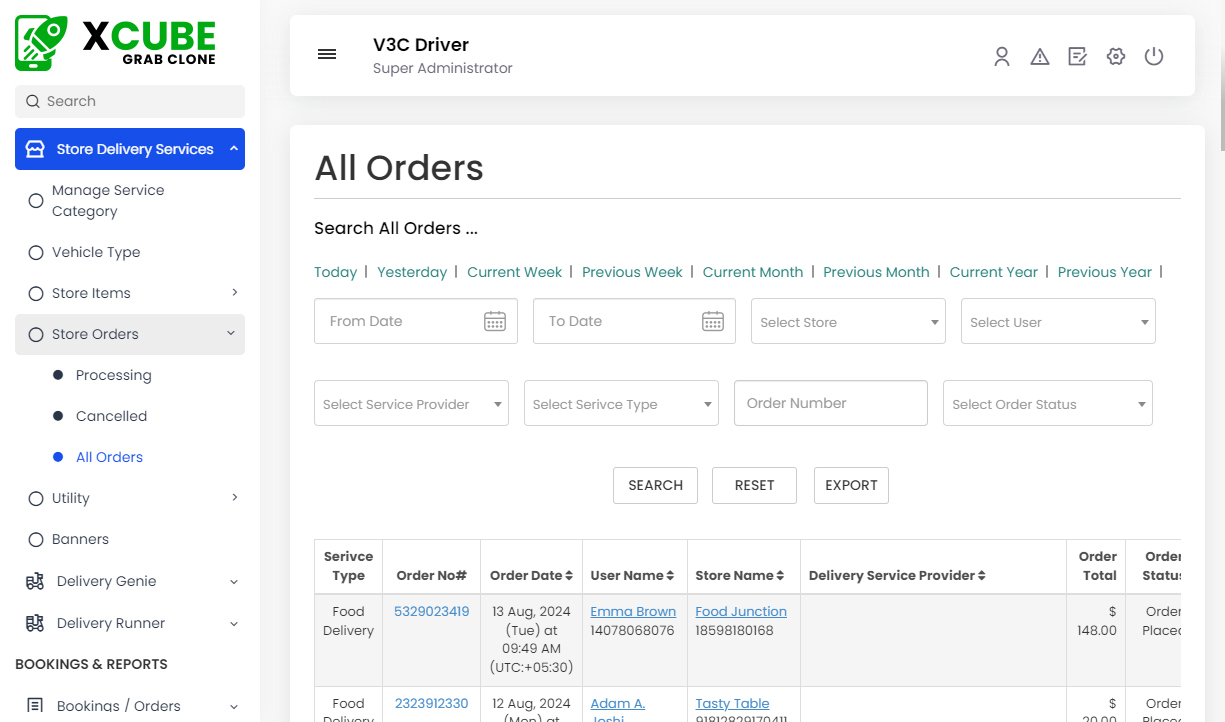
Task: Open the Select Store dropdown
Action: 848,321
